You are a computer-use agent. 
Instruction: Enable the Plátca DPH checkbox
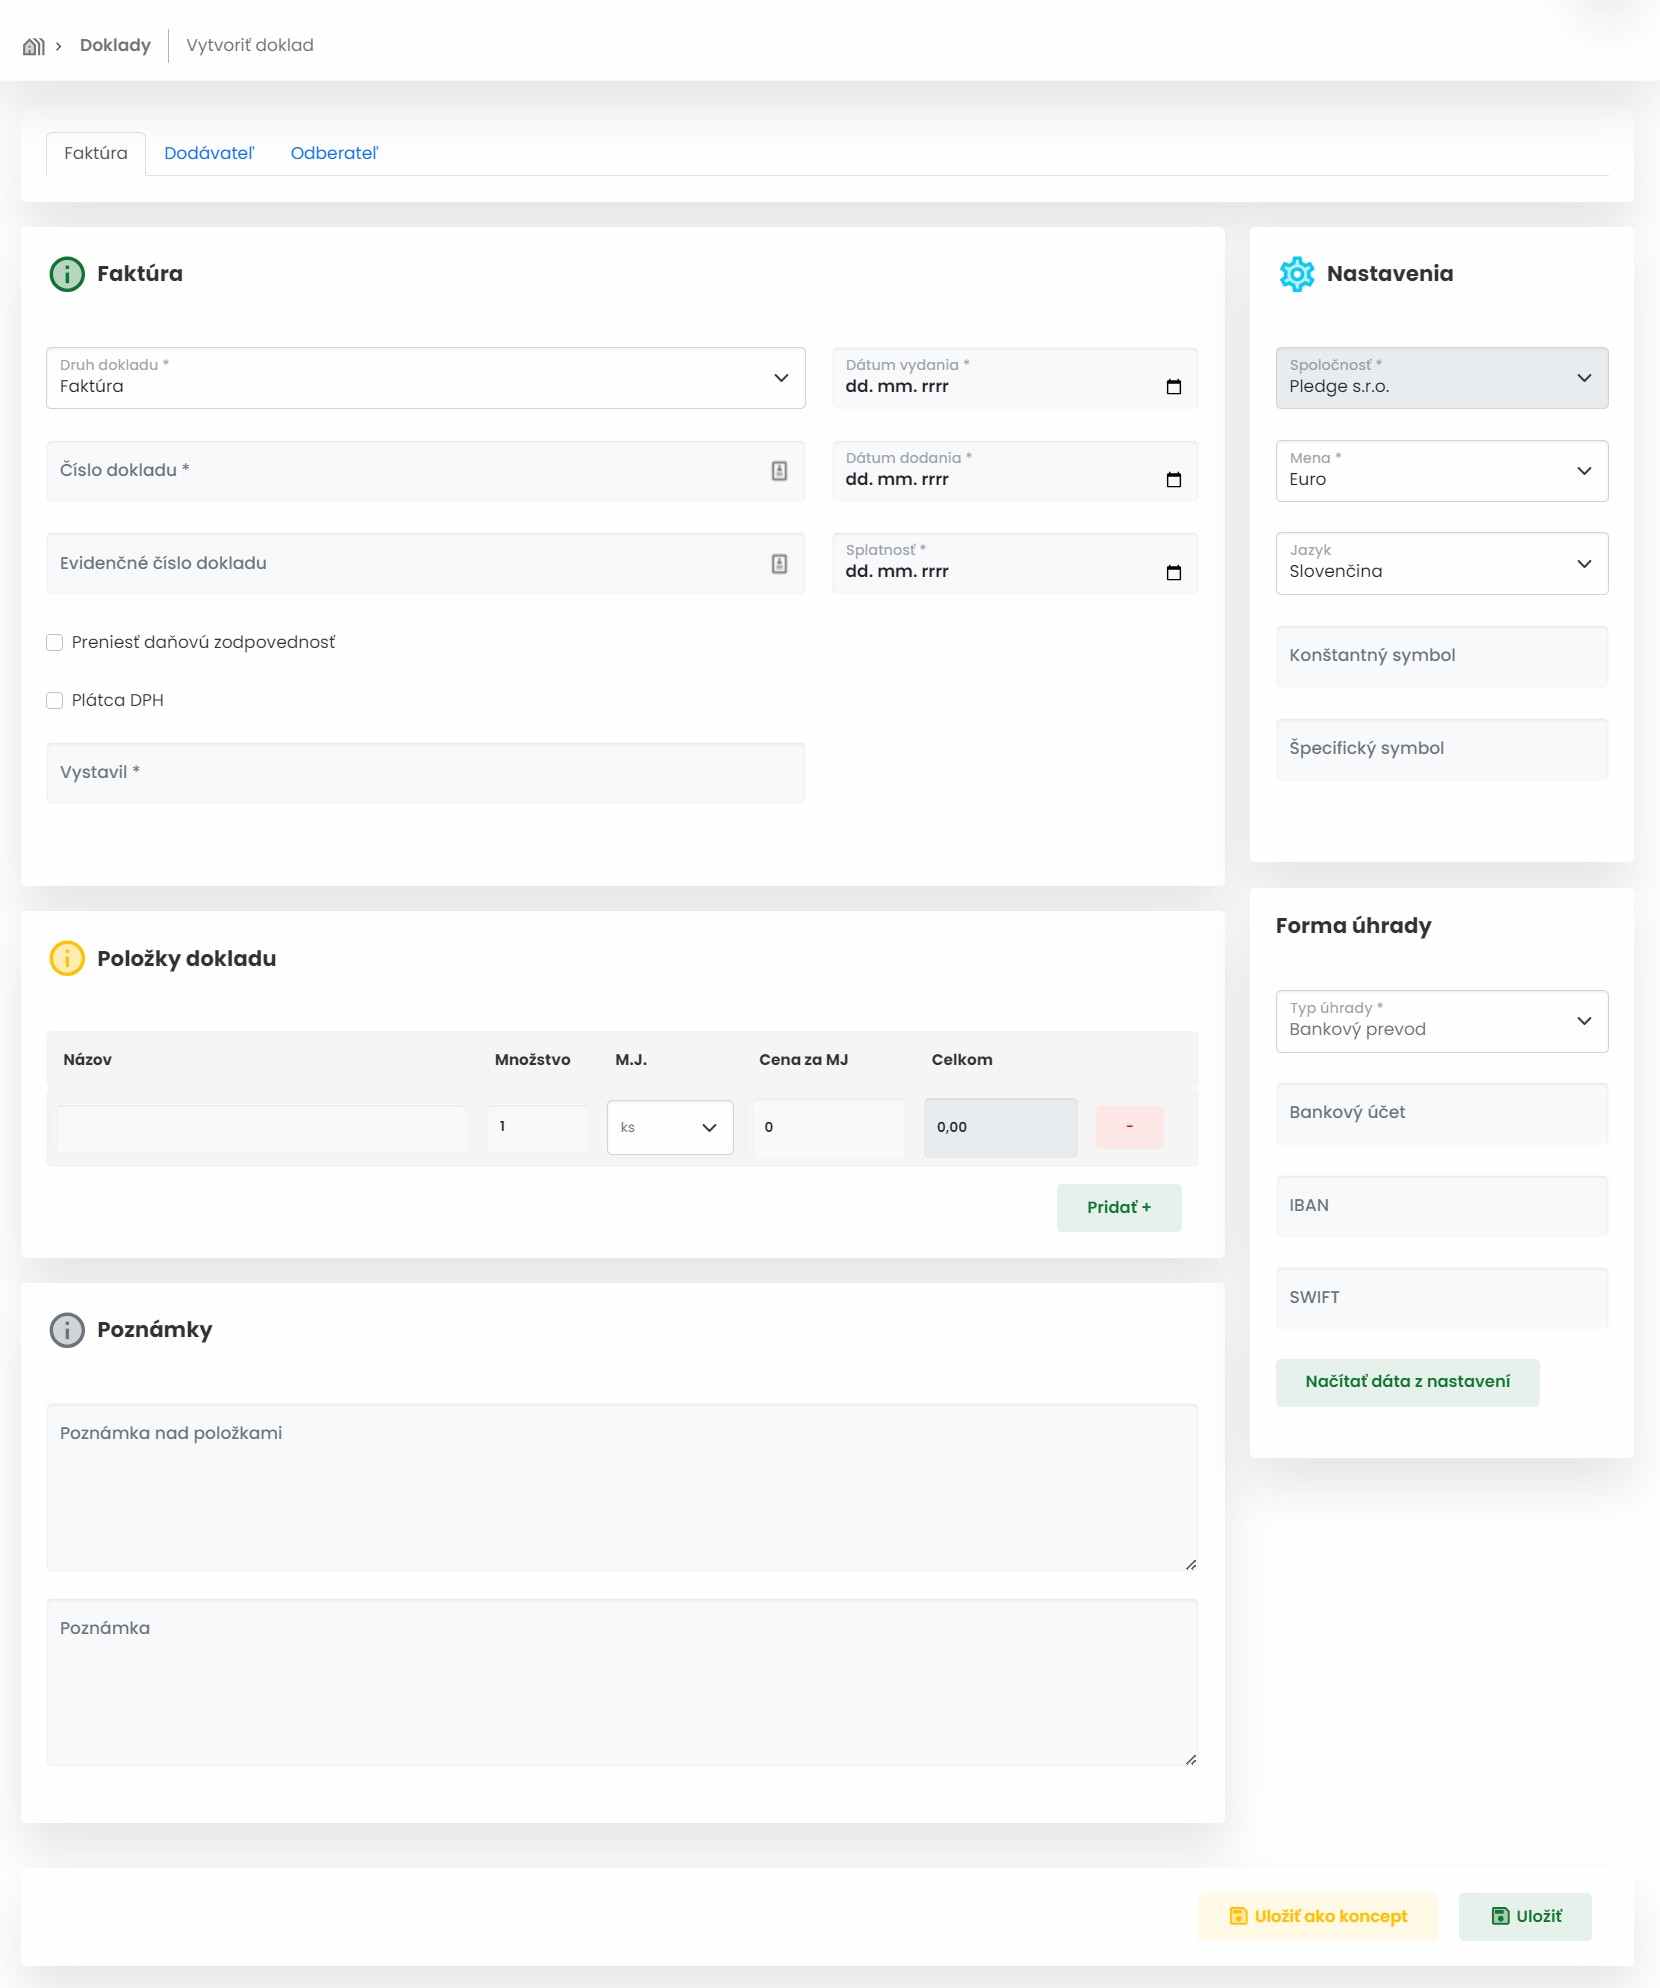(x=55, y=701)
